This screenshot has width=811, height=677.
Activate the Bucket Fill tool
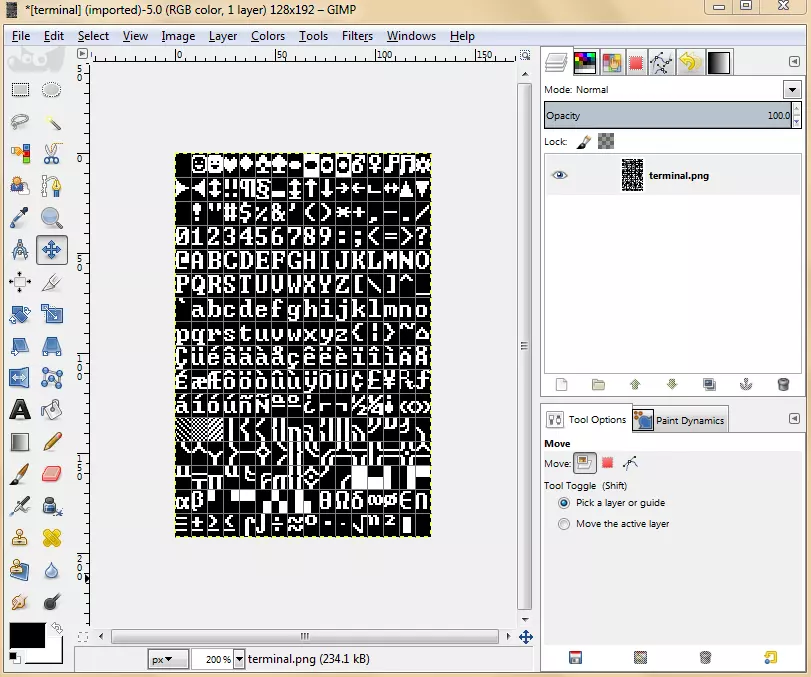[52, 410]
